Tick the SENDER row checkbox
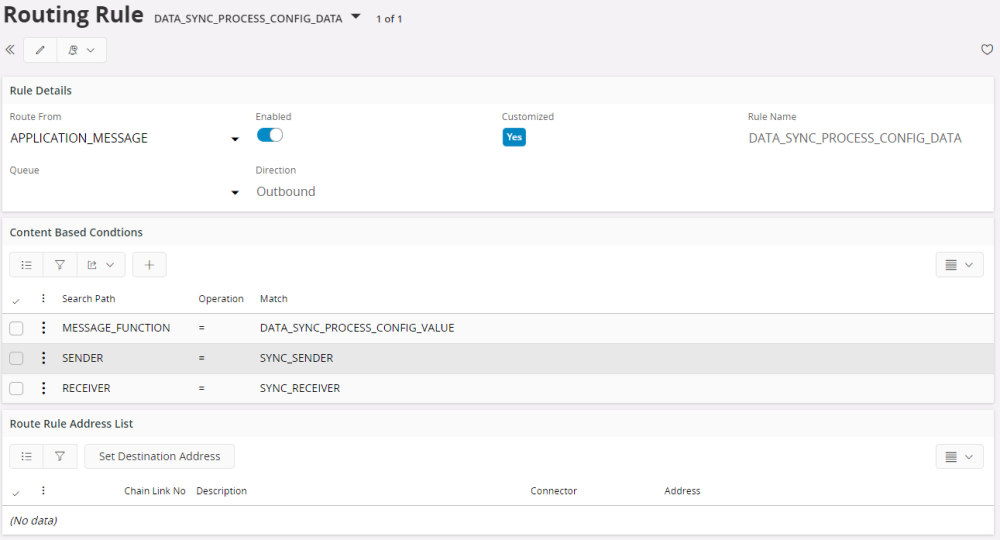 [16, 358]
